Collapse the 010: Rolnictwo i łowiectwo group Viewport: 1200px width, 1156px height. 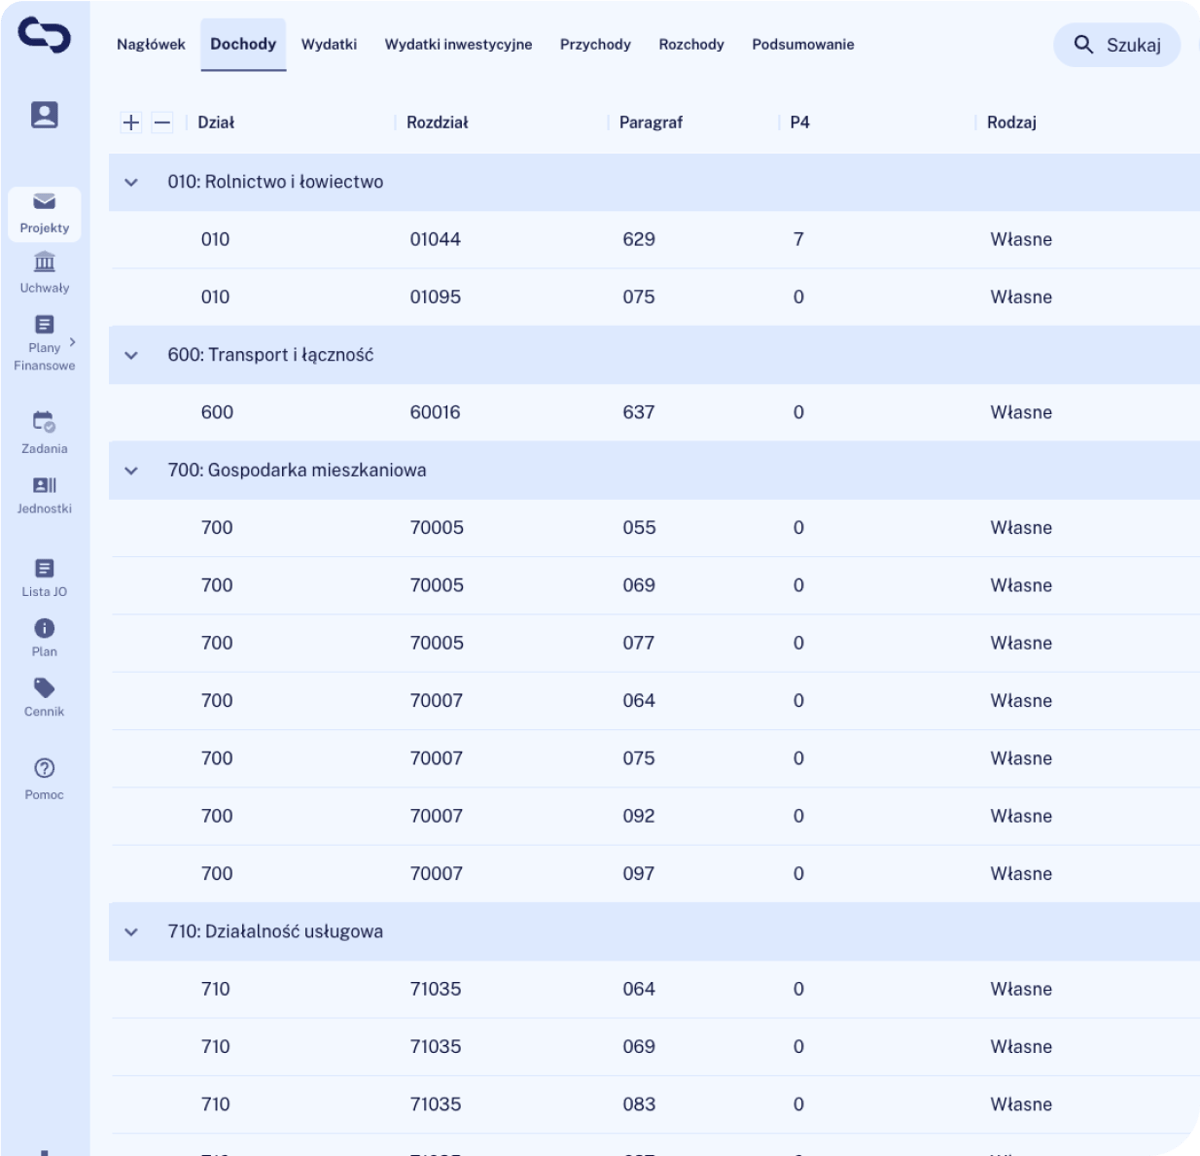pos(131,182)
